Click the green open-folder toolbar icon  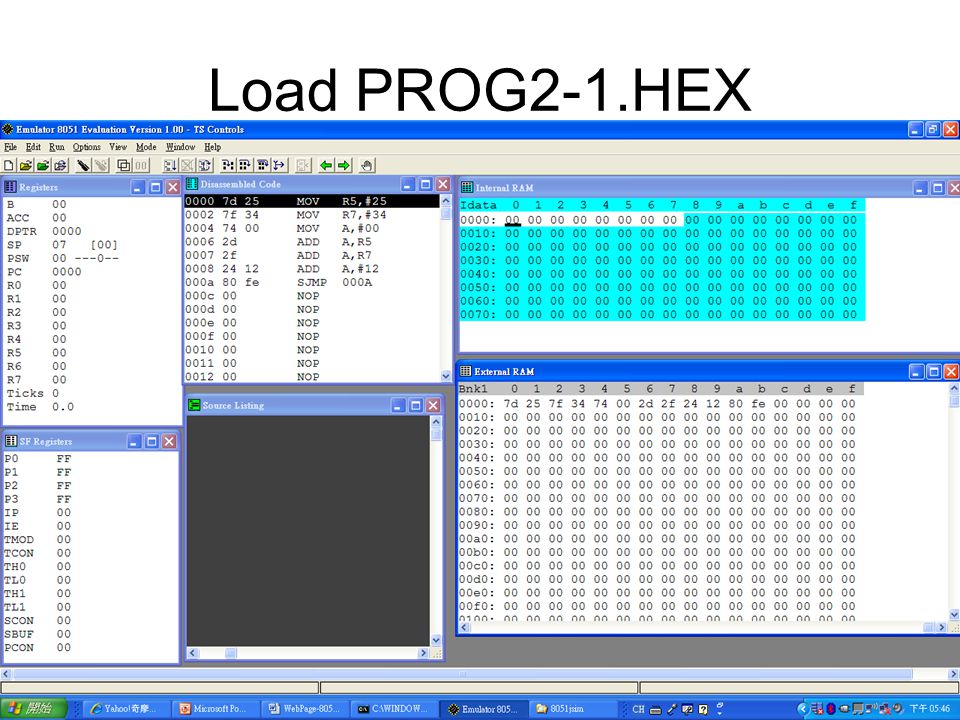tap(43, 165)
